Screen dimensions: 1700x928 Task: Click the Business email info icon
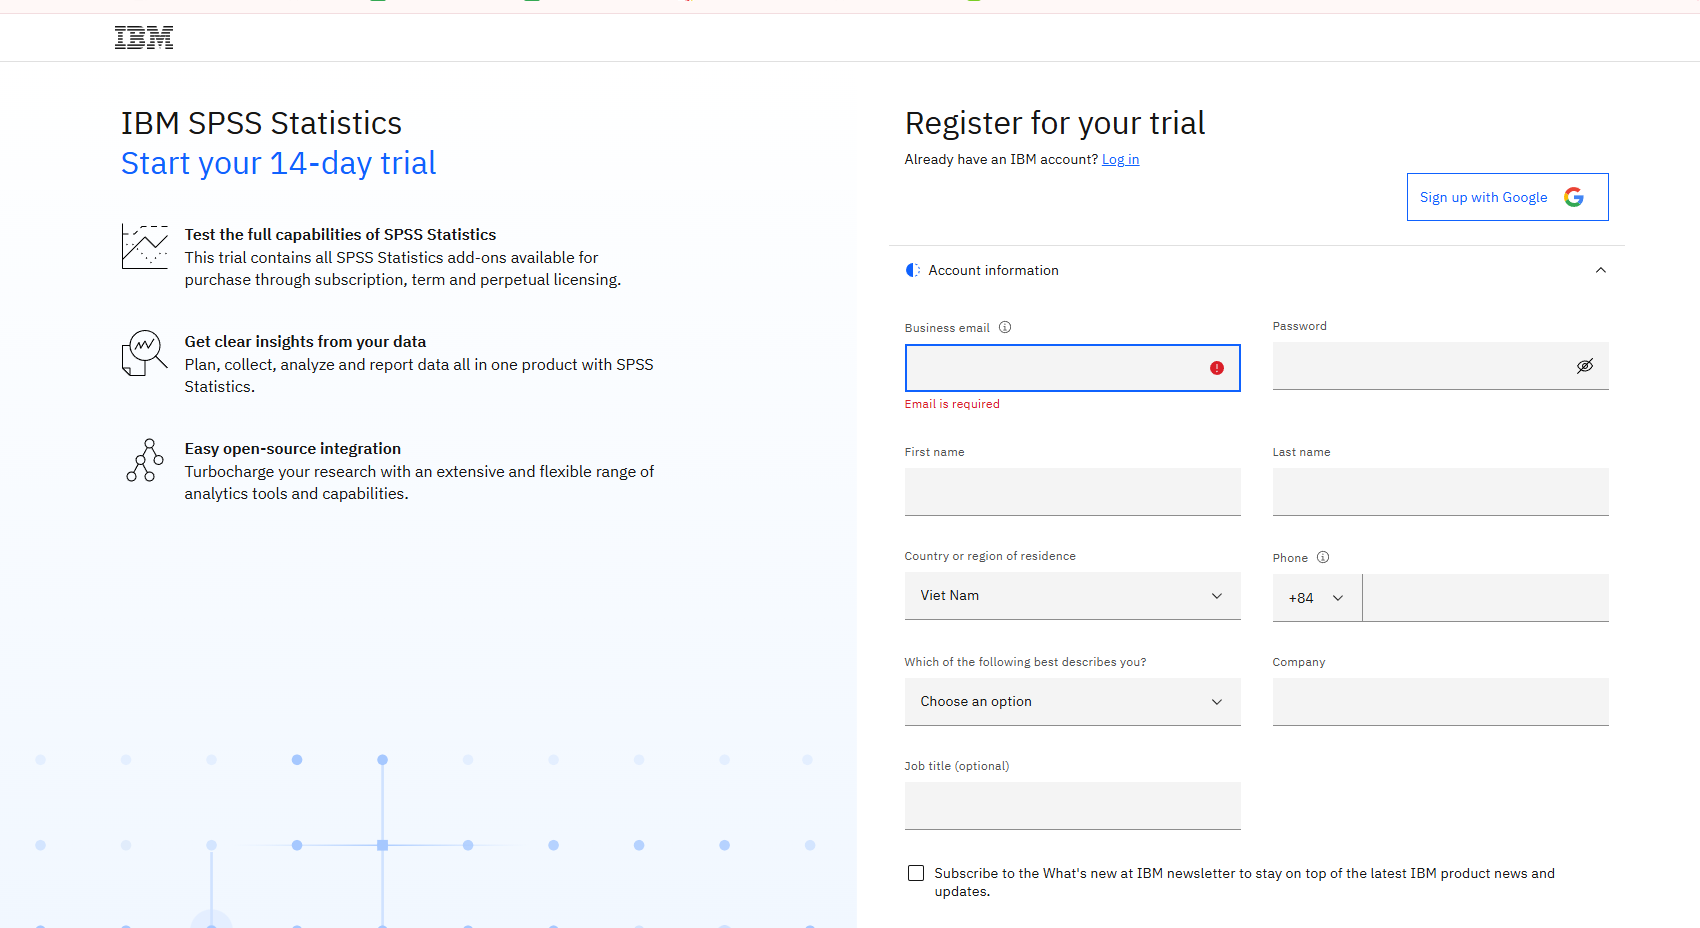click(1005, 327)
